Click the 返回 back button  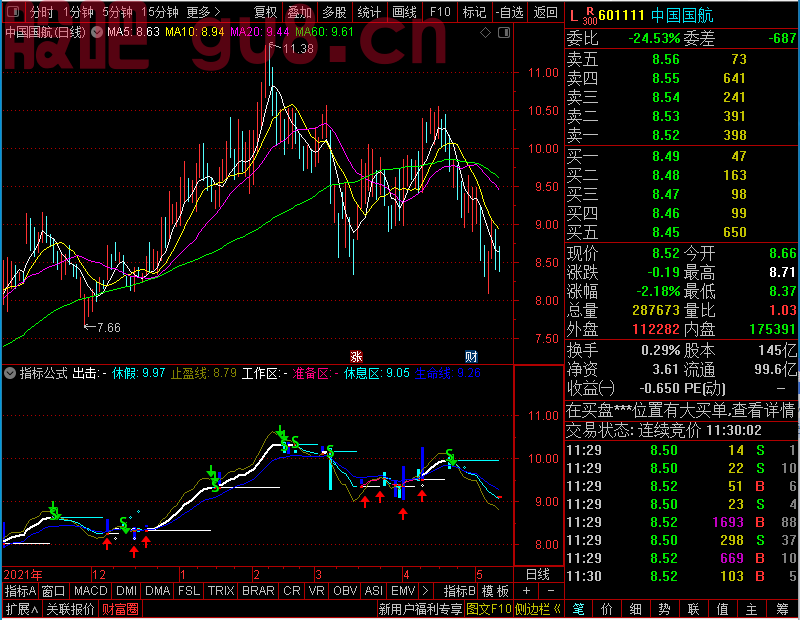pyautogui.click(x=545, y=12)
